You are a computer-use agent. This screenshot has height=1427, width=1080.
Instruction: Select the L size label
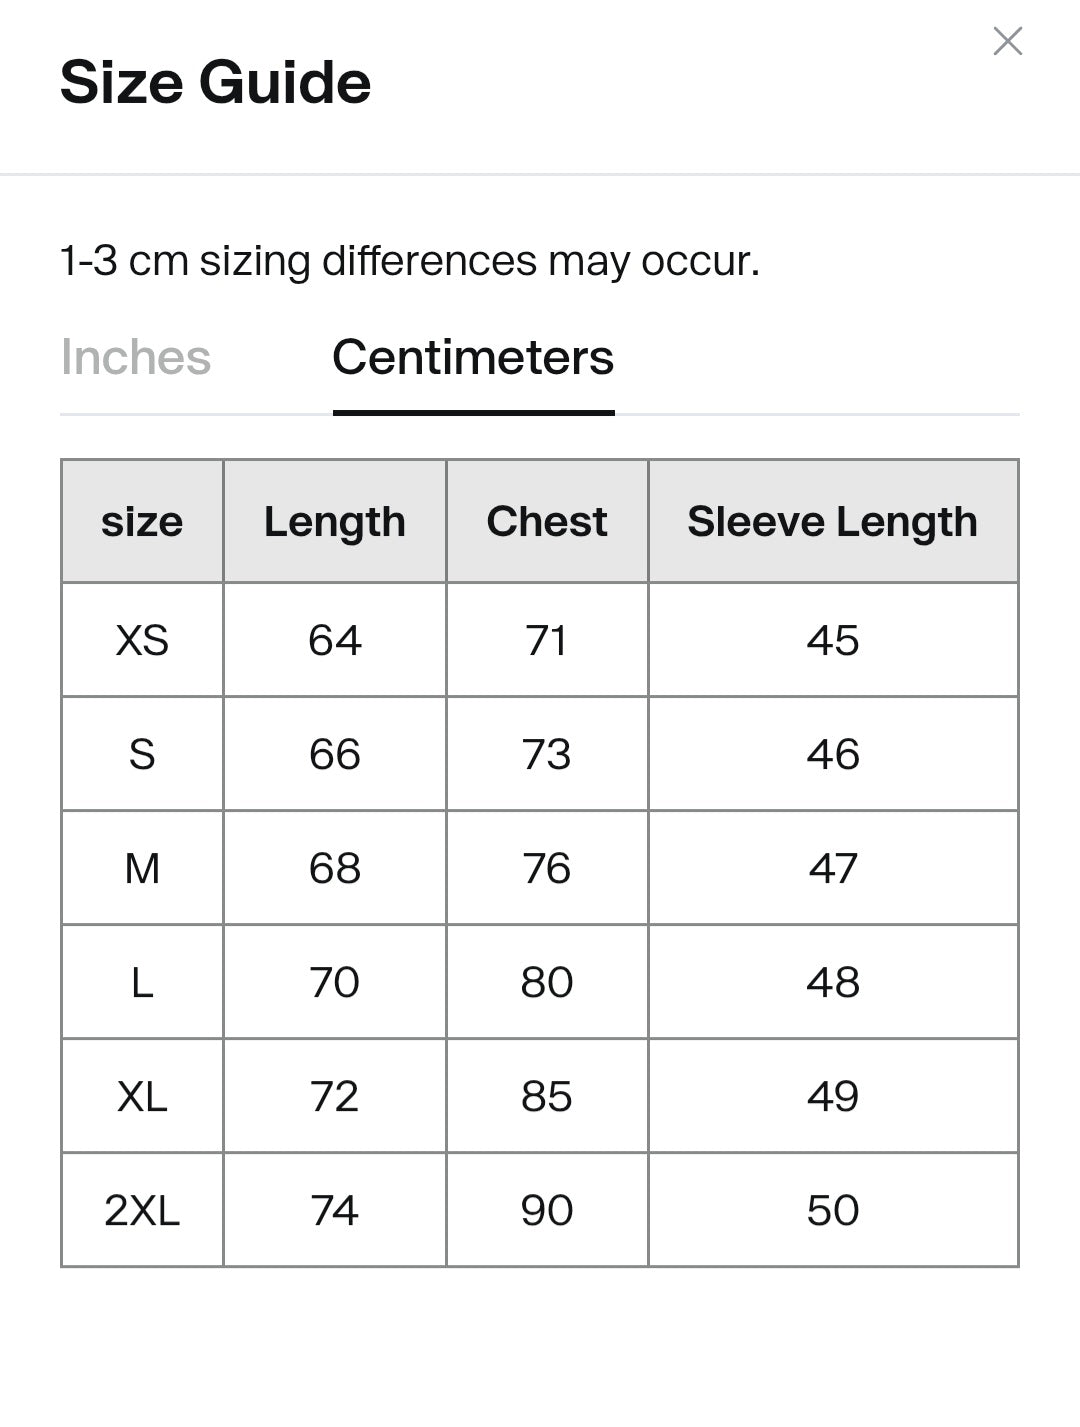pos(141,981)
